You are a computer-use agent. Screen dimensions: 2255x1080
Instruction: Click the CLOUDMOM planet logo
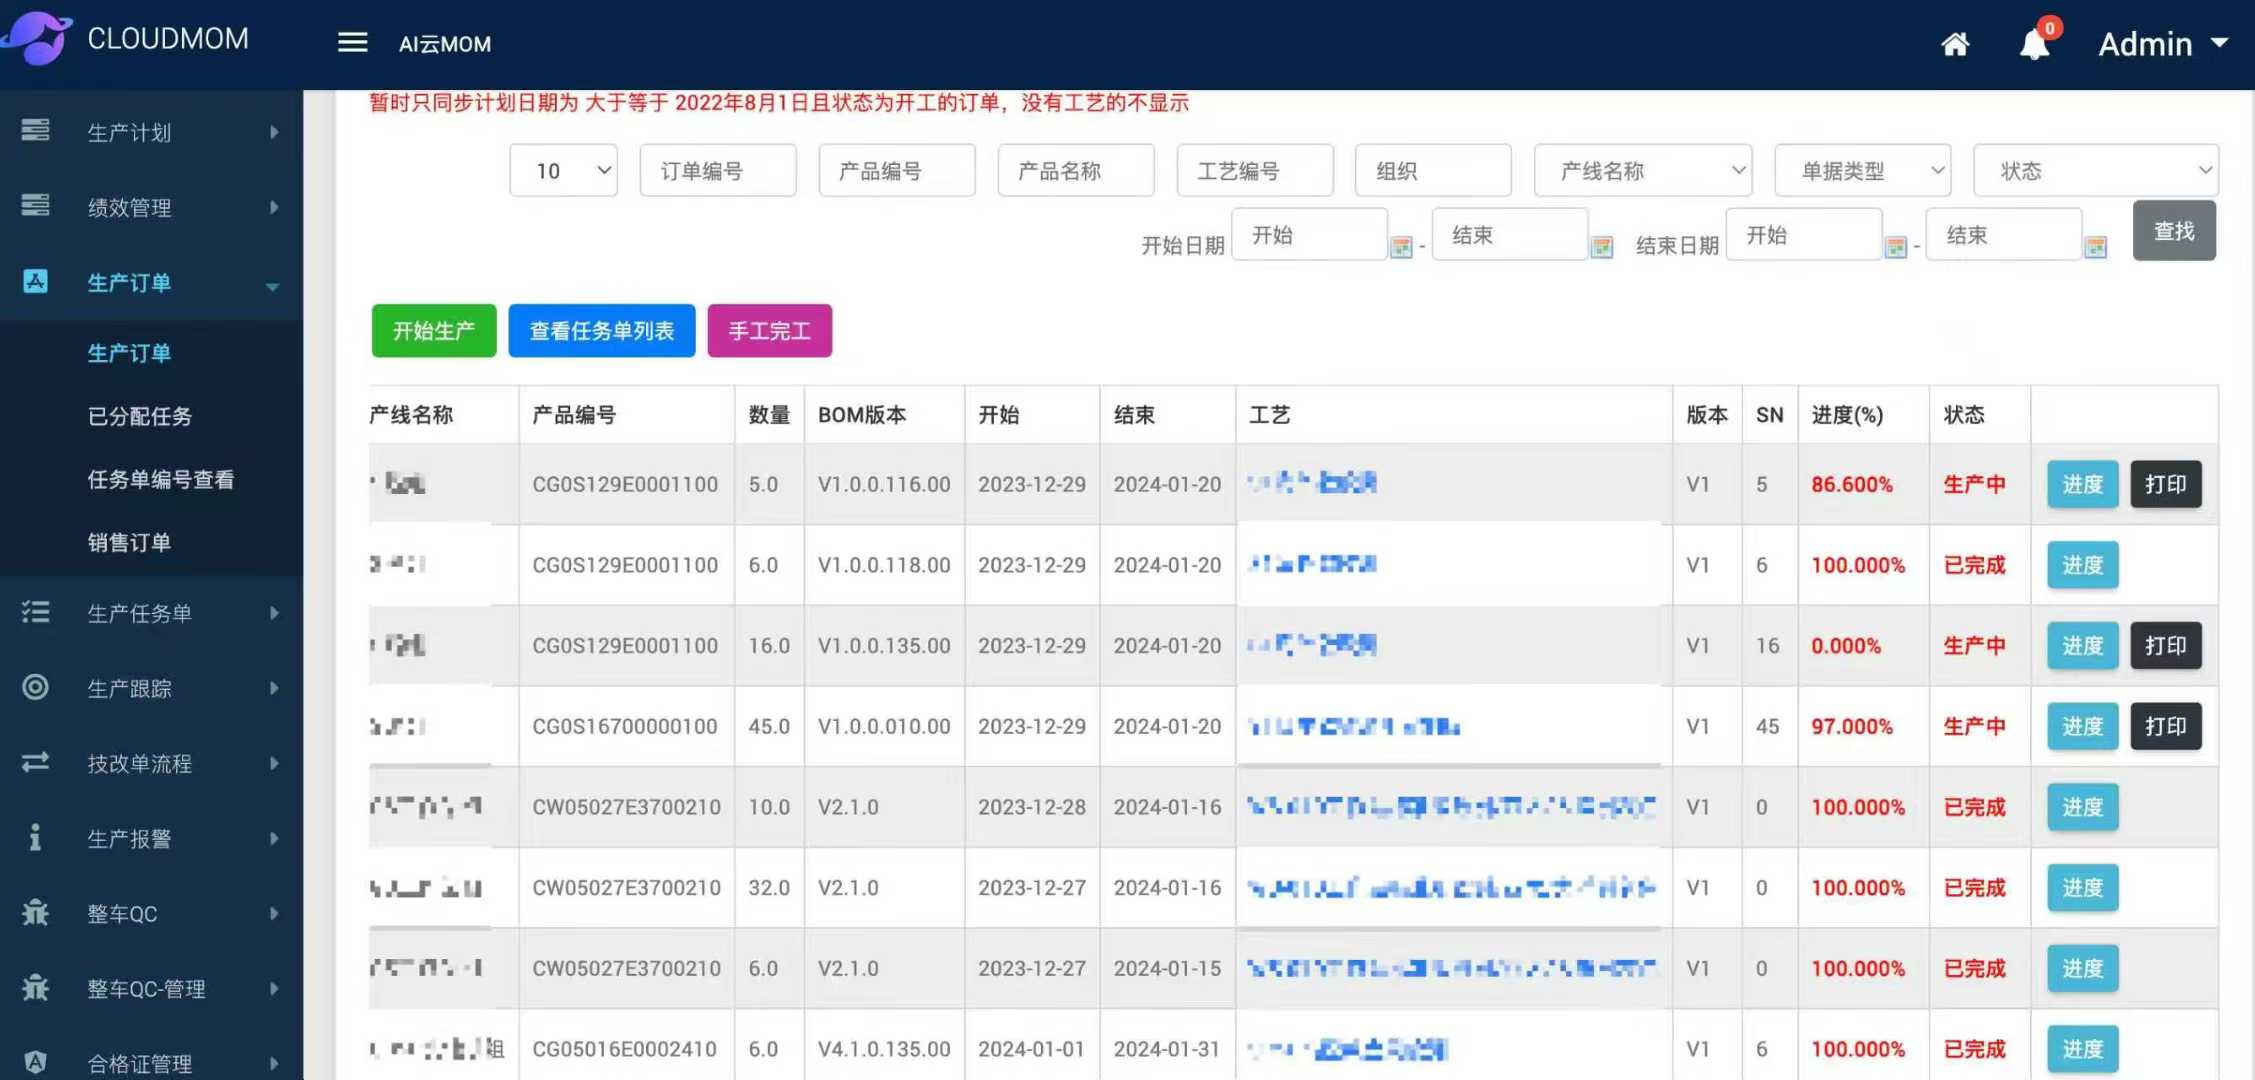pyautogui.click(x=37, y=38)
